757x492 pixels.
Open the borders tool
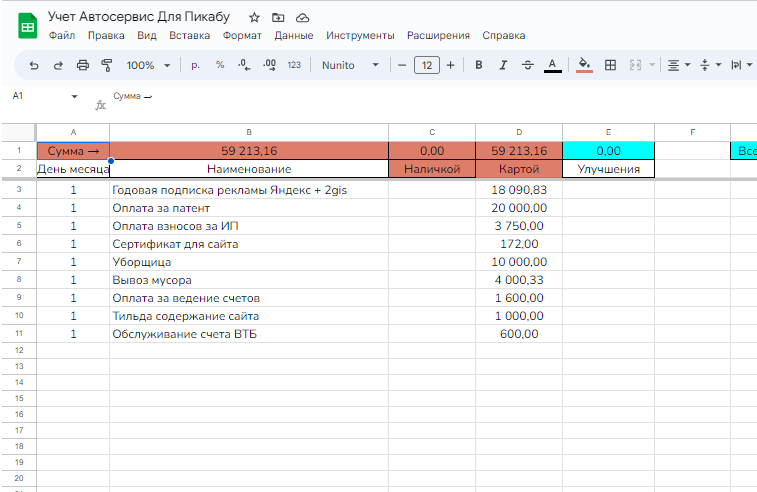[610, 65]
